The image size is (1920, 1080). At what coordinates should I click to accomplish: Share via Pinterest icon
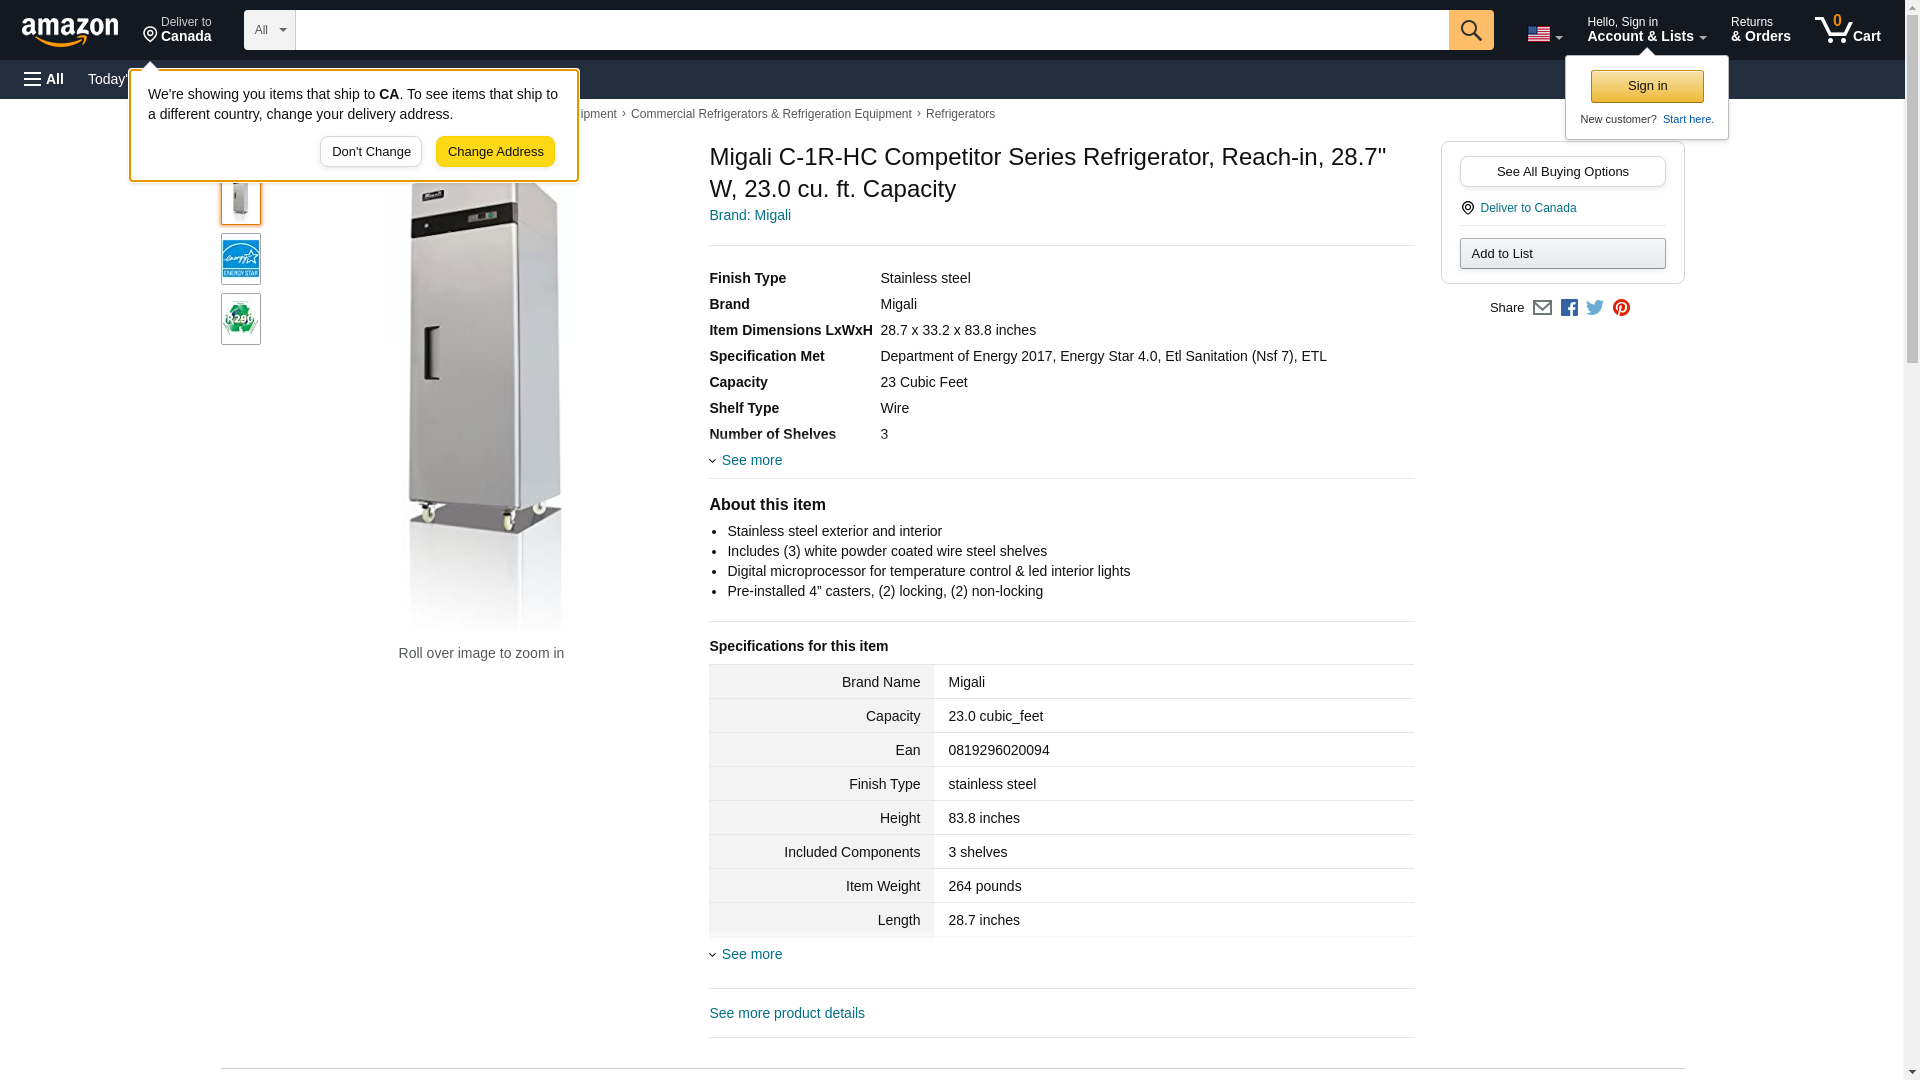[1621, 308]
